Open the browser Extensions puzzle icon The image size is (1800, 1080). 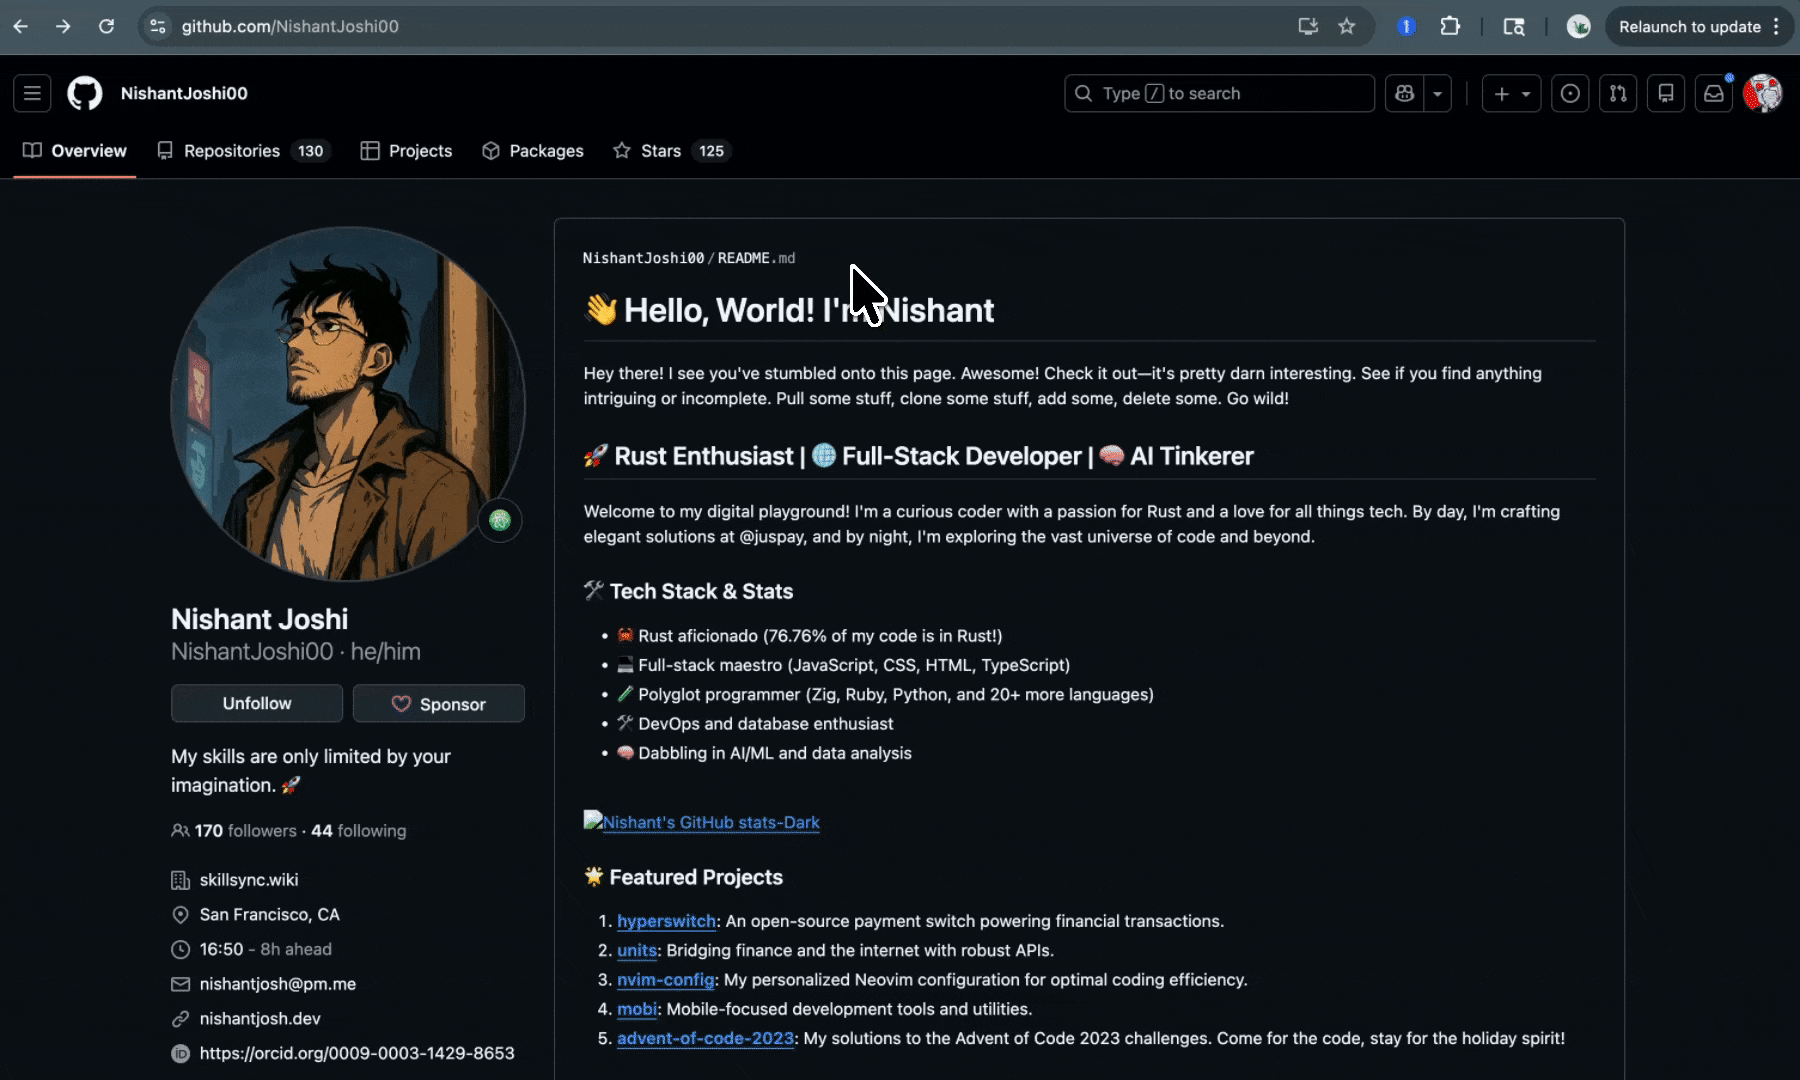pyautogui.click(x=1450, y=27)
